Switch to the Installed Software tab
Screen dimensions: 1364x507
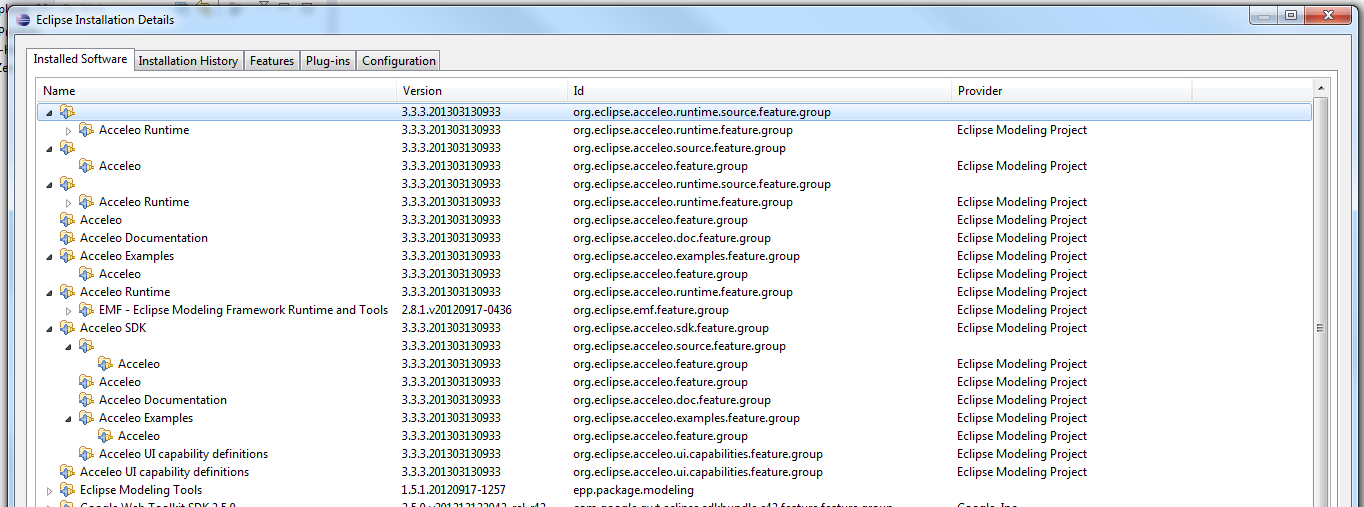click(x=80, y=59)
